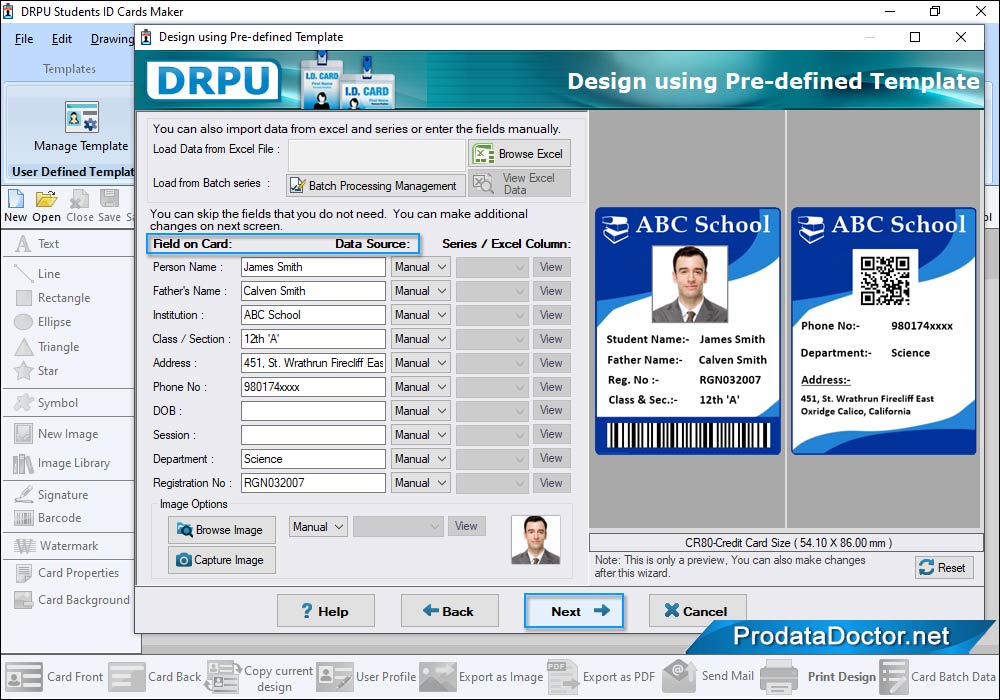Image resolution: width=1000 pixels, height=700 pixels.
Task: Click Browse Image button
Action: click(221, 530)
